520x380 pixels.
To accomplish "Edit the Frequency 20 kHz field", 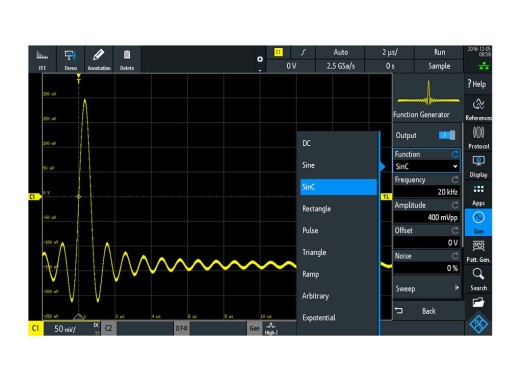I will 426,192.
